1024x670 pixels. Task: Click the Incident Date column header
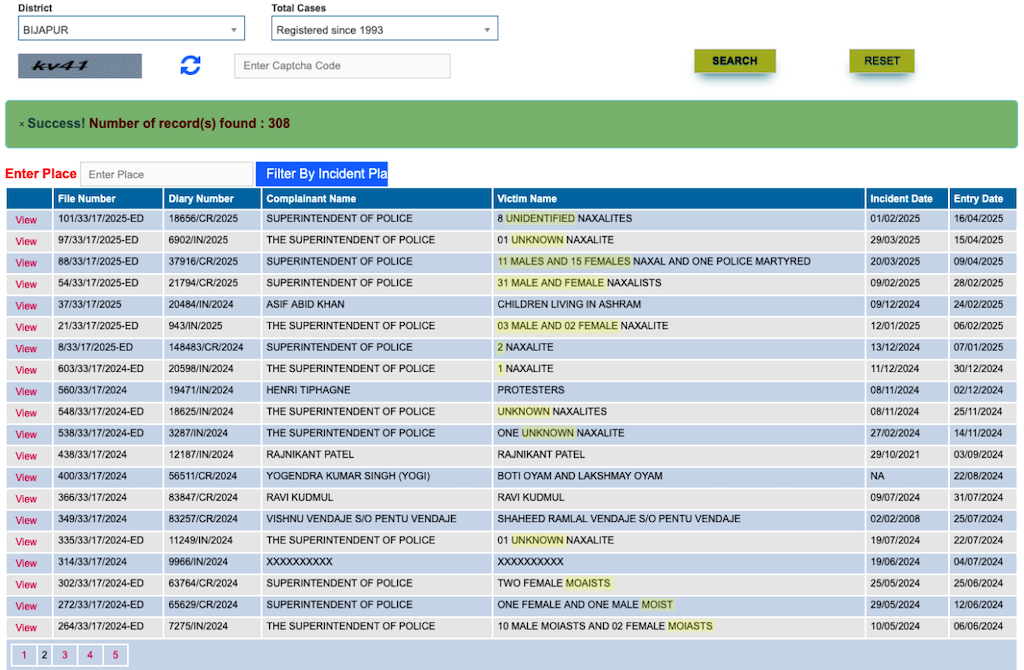(901, 199)
